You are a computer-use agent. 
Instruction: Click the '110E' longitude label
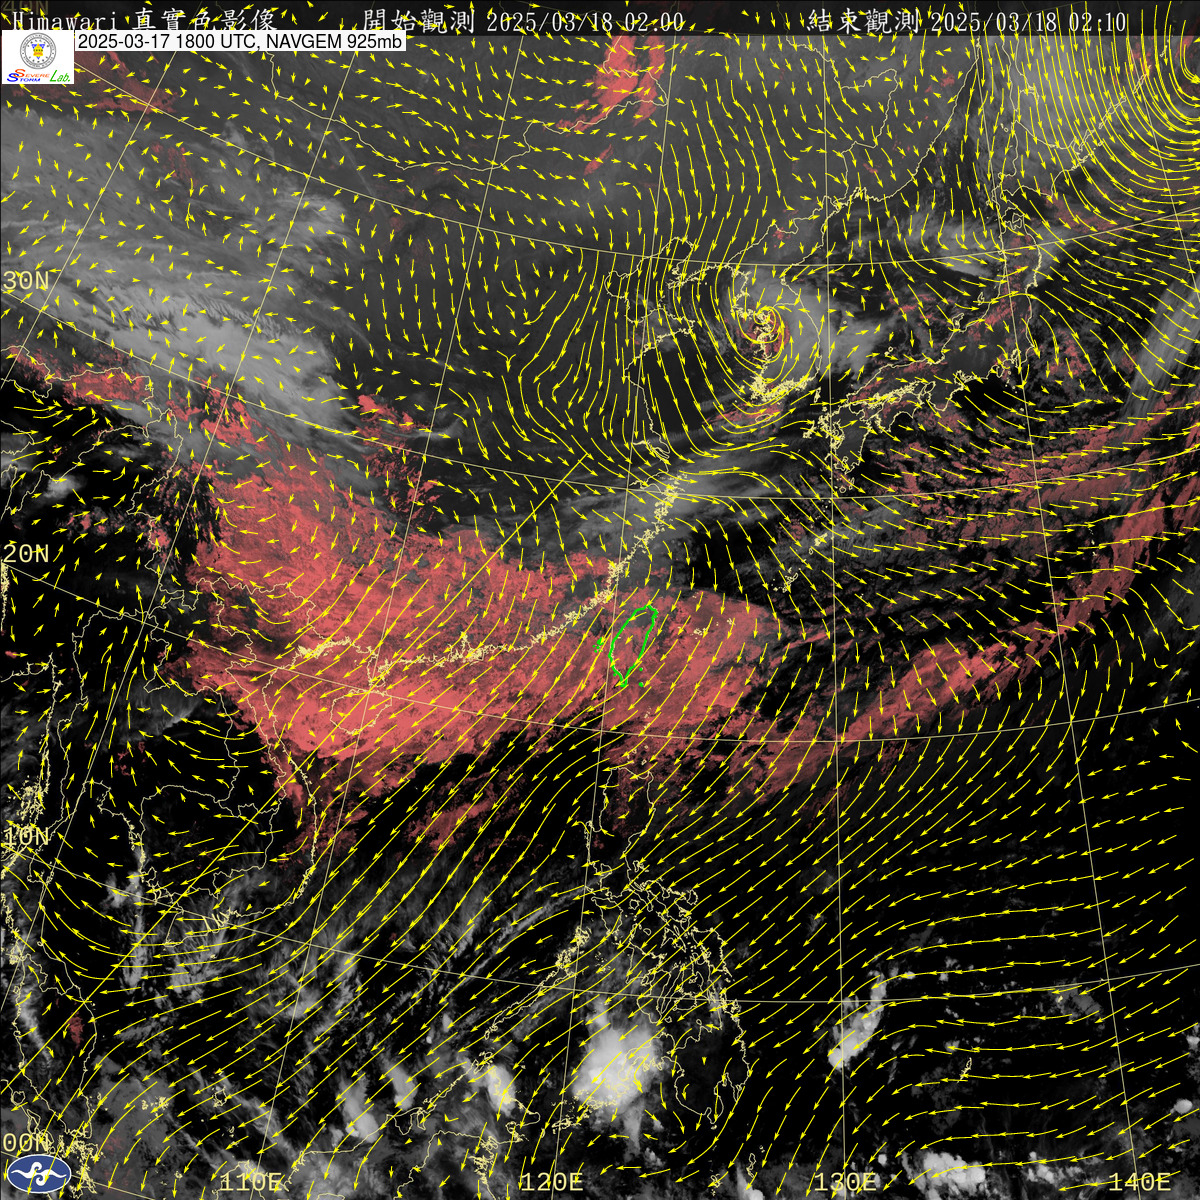pos(250,1182)
